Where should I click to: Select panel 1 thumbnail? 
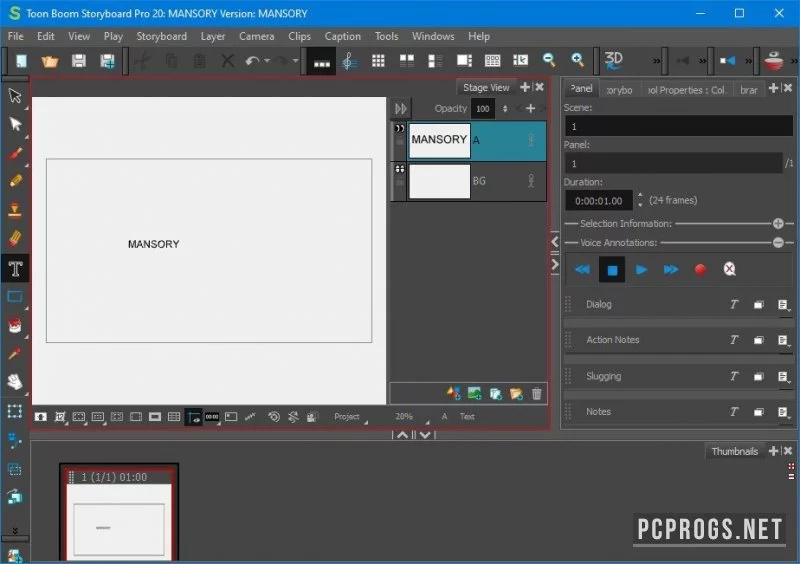point(119,514)
